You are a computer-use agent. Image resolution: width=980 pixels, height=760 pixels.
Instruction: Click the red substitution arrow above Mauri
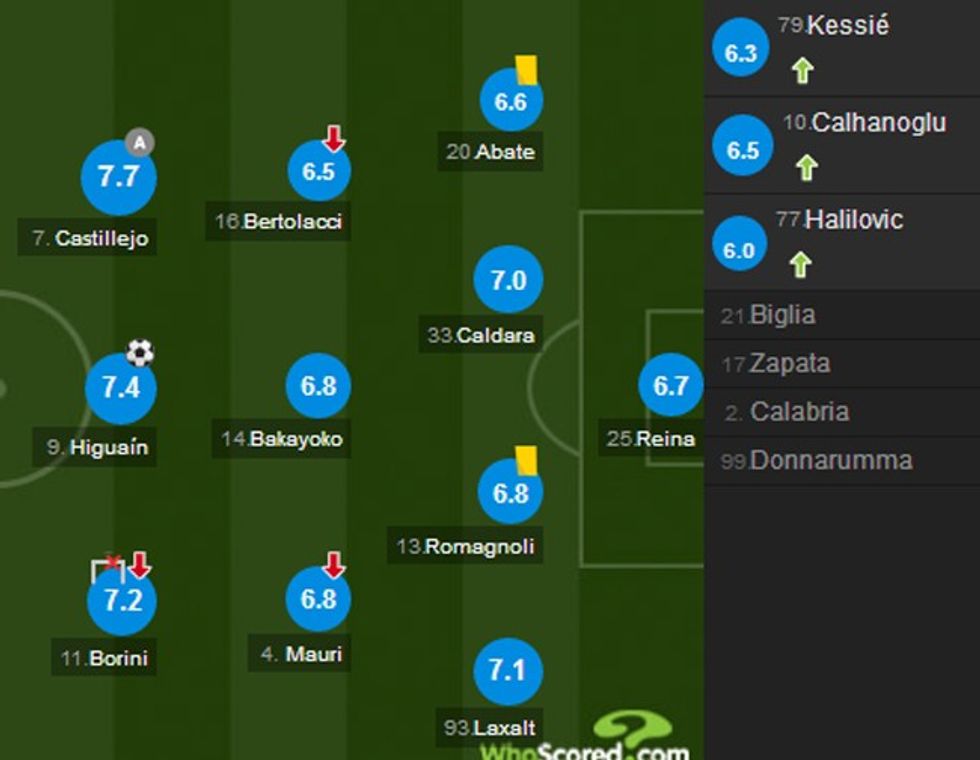coord(333,565)
